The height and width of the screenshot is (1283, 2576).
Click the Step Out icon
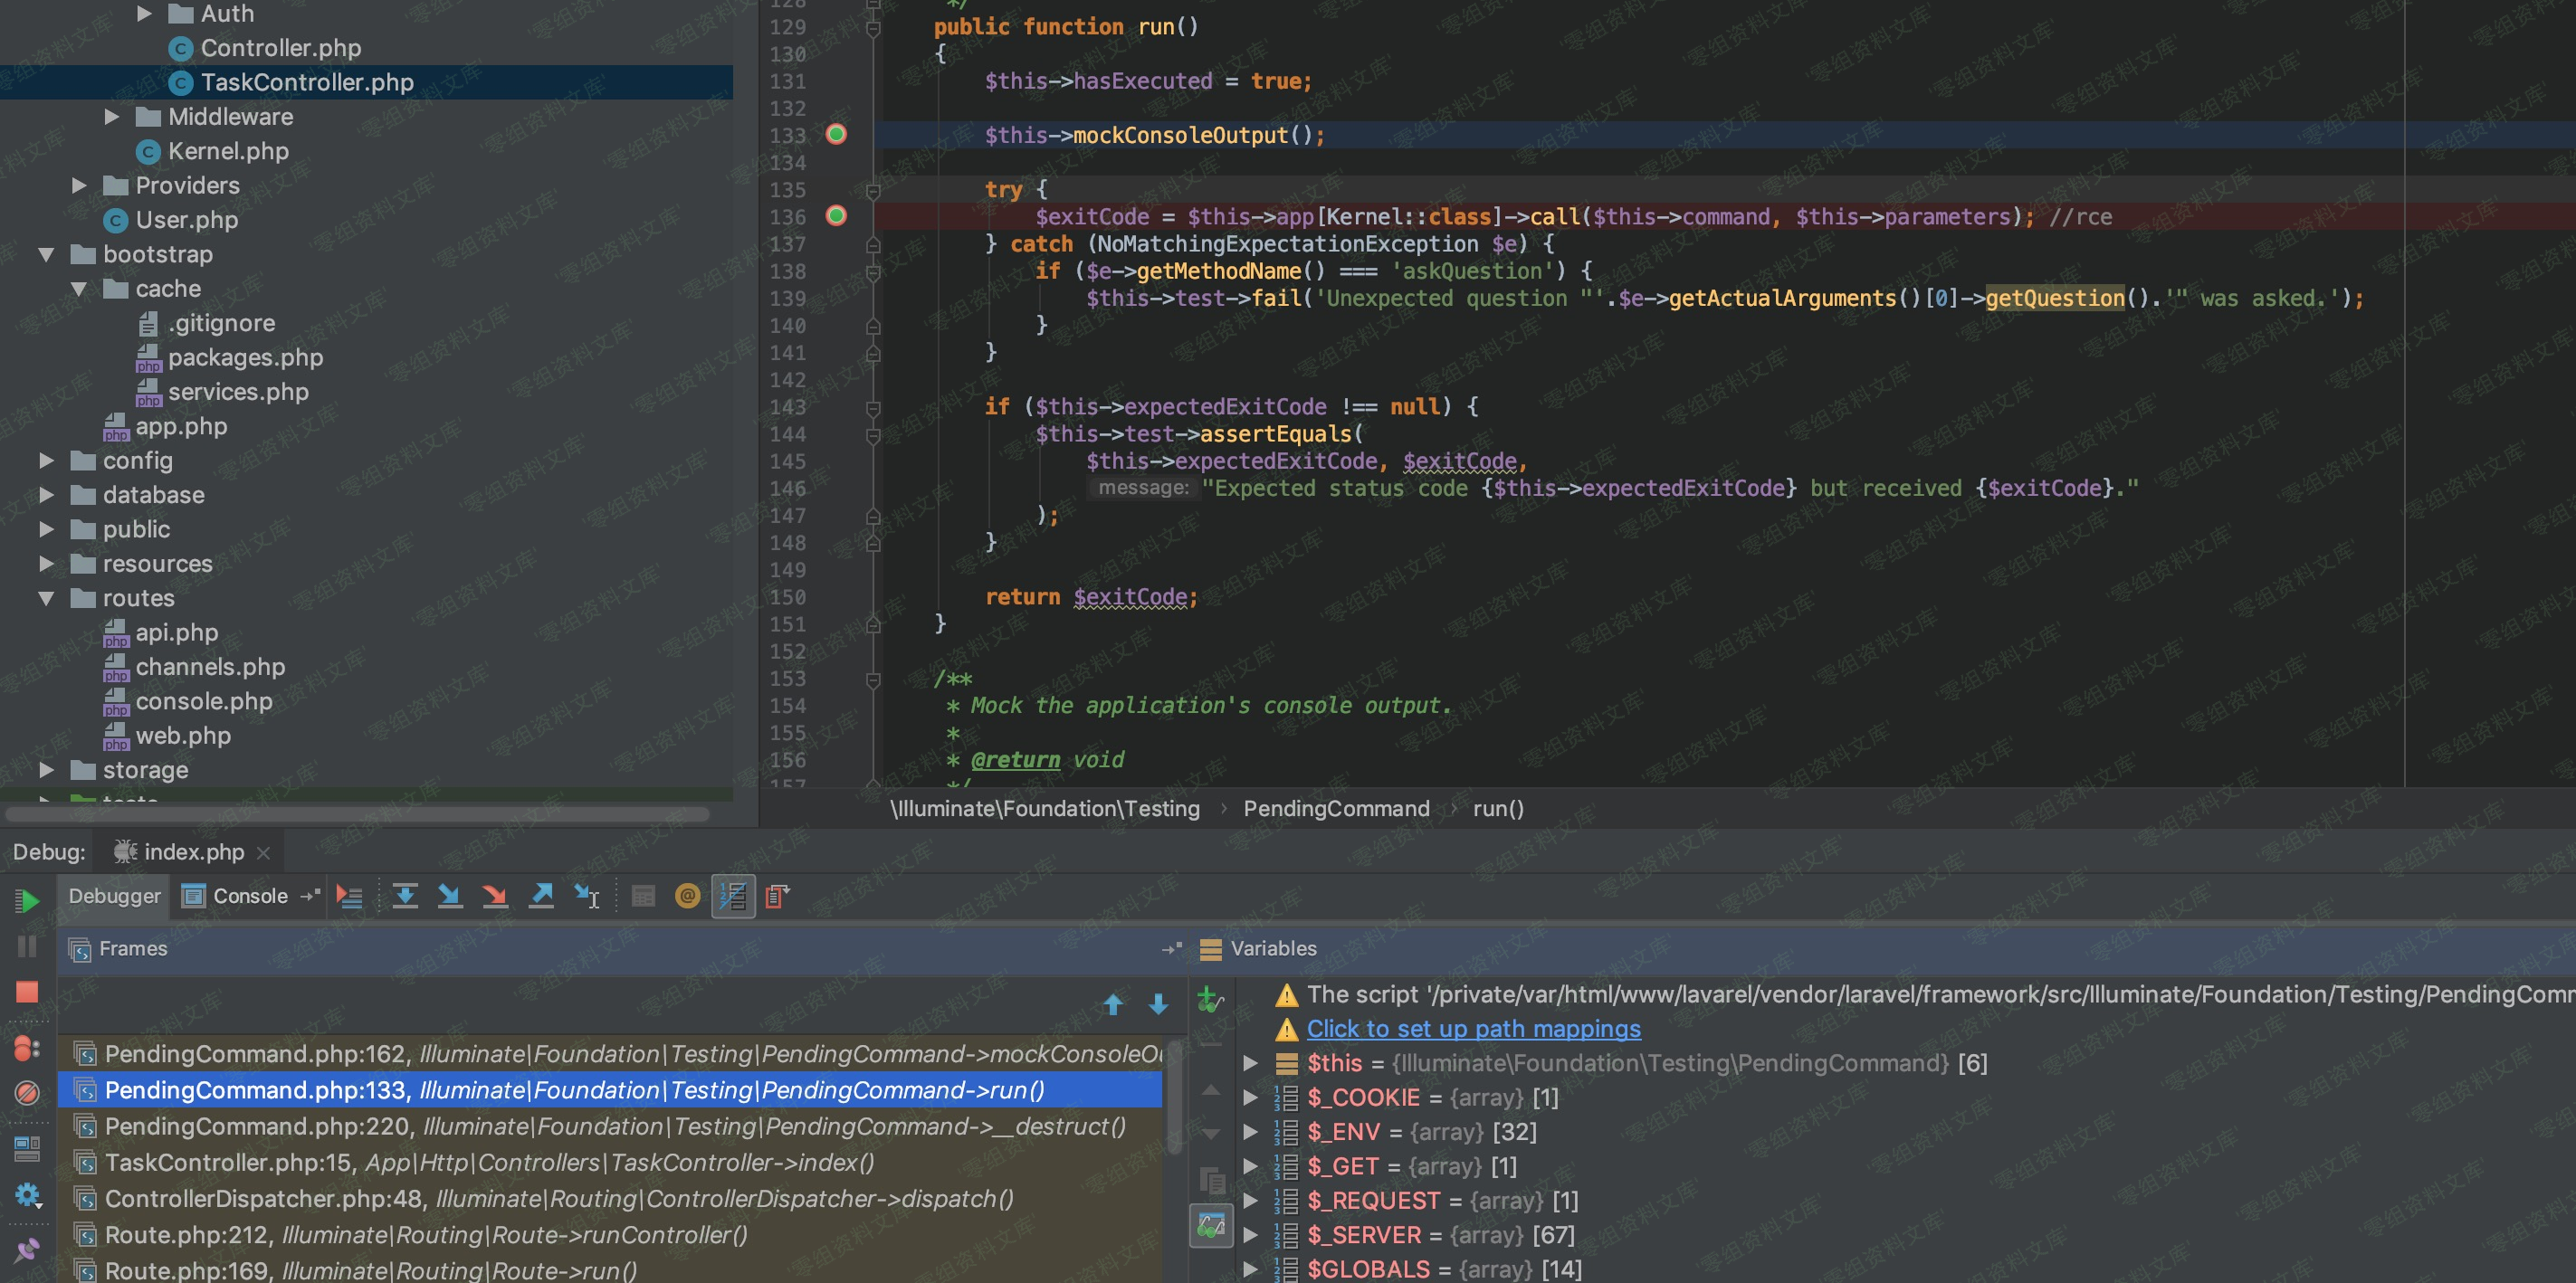coord(541,896)
